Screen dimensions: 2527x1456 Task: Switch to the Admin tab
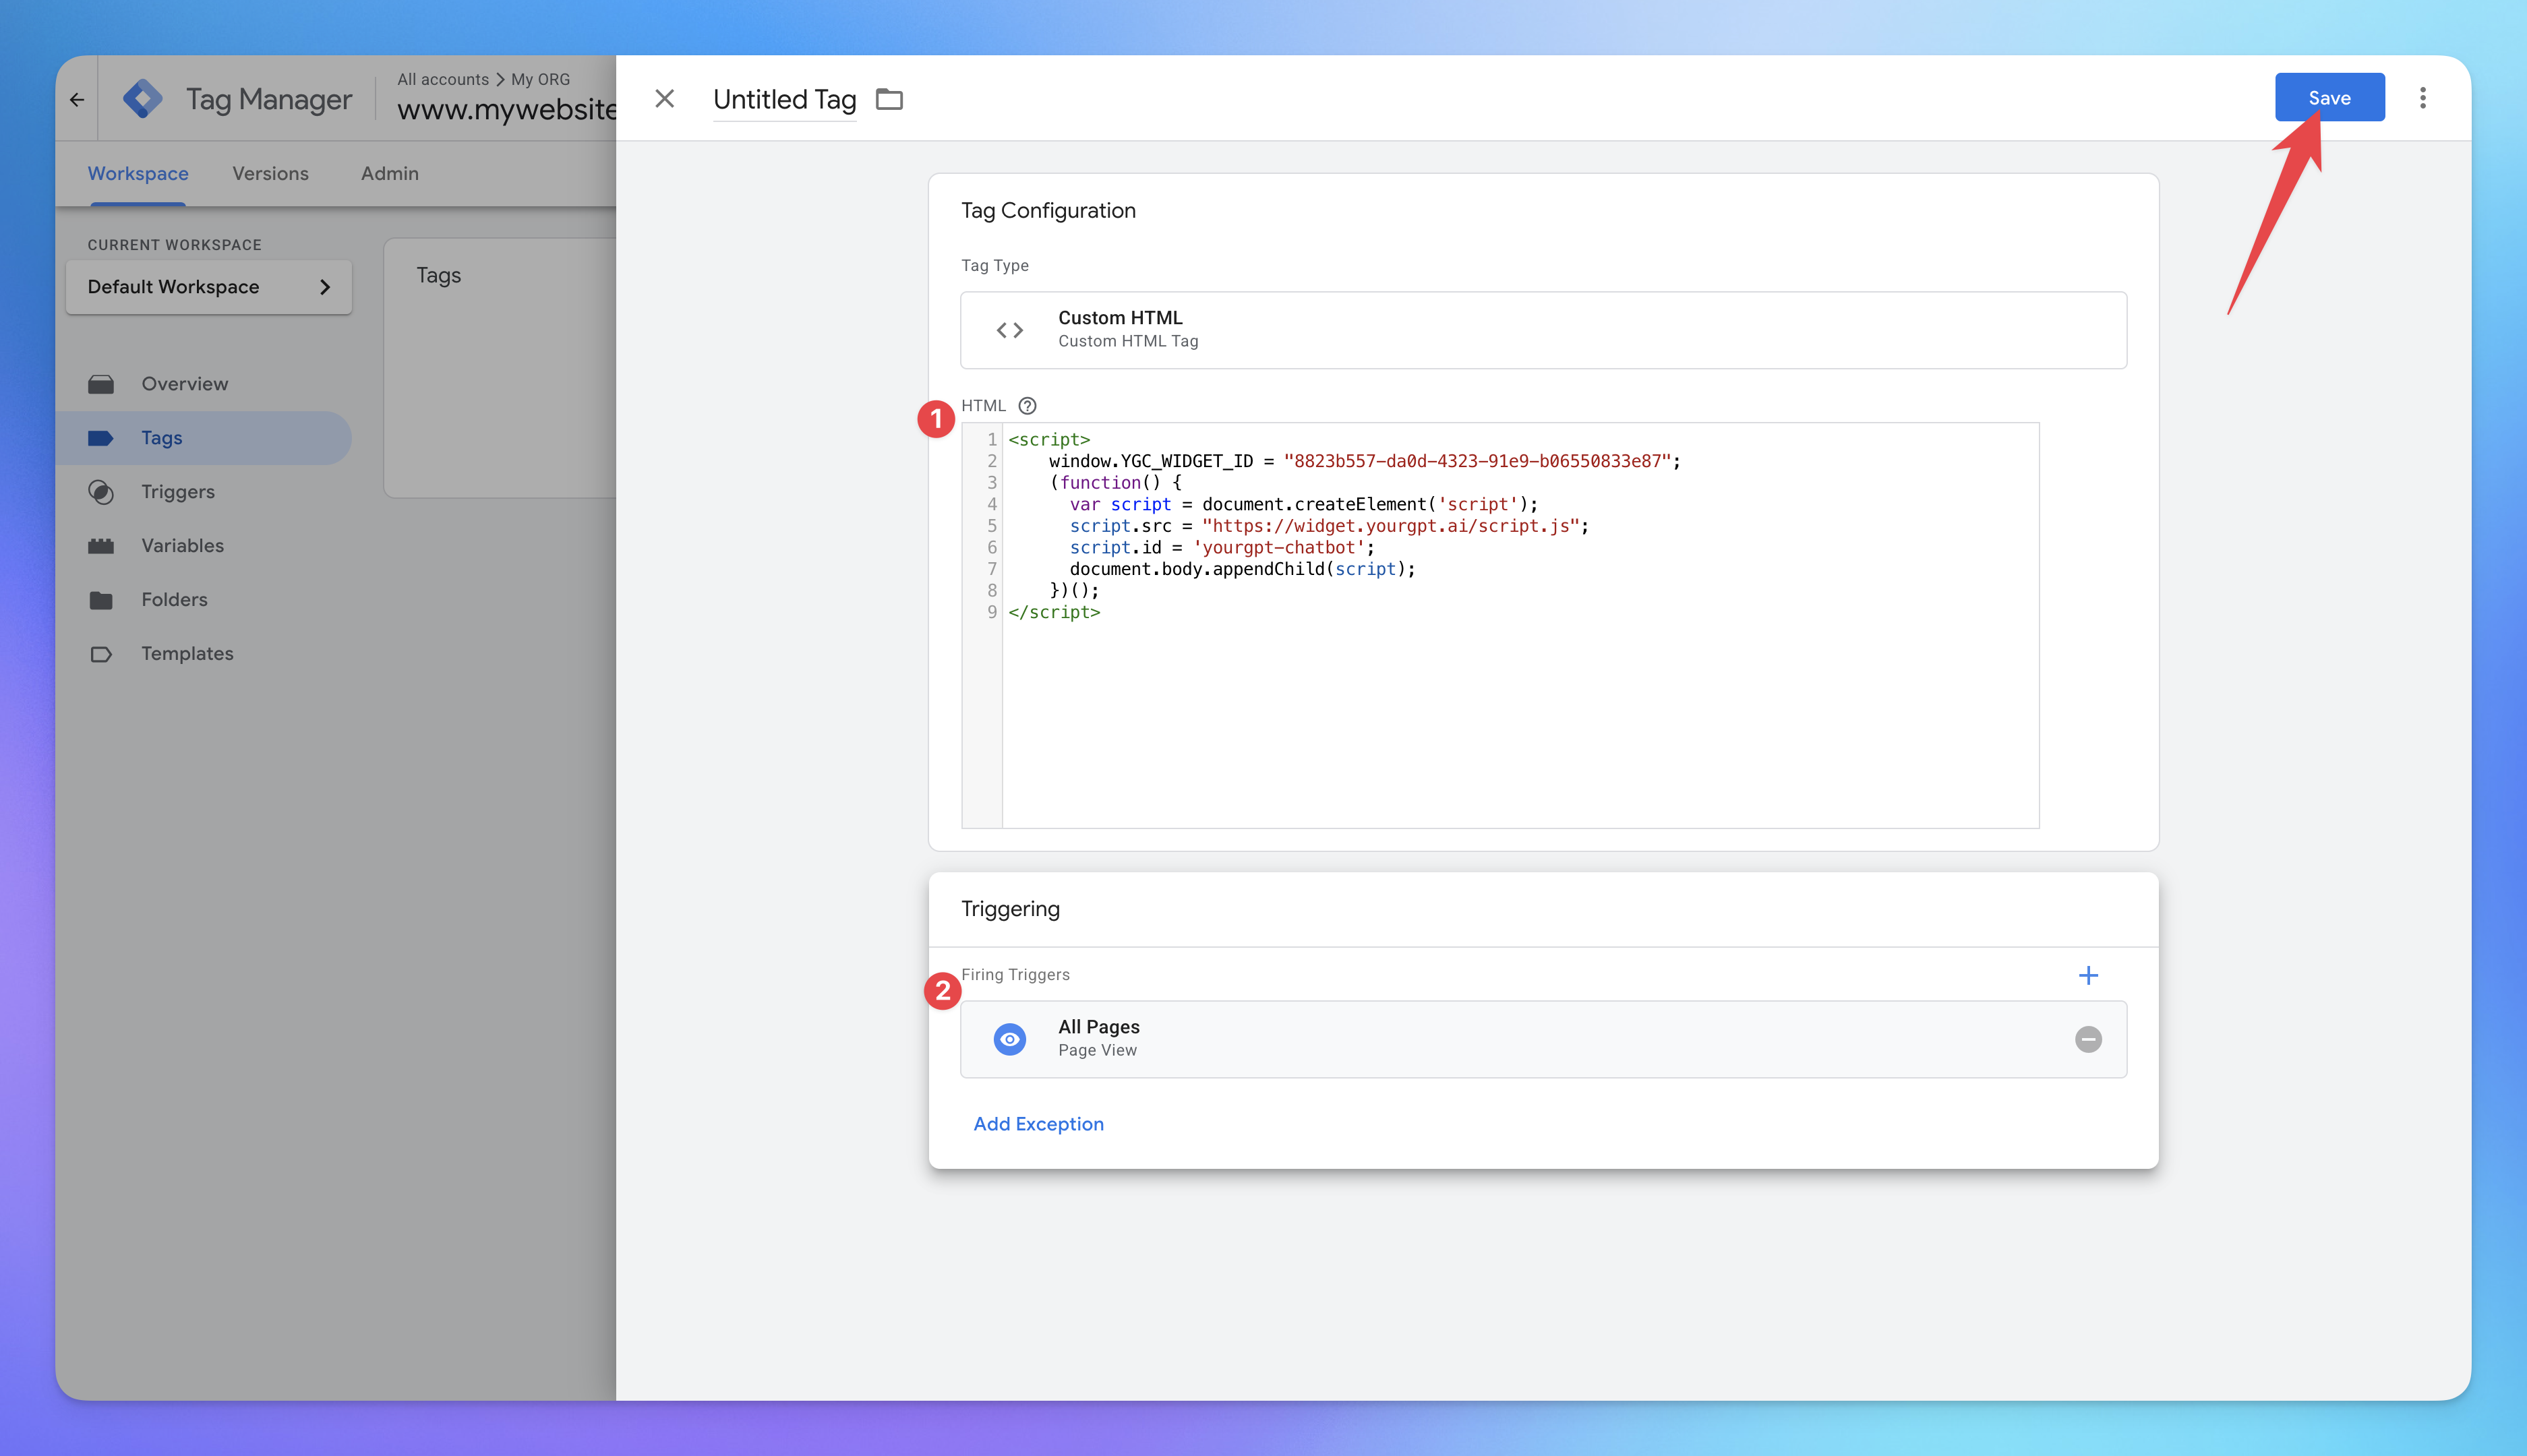(389, 173)
